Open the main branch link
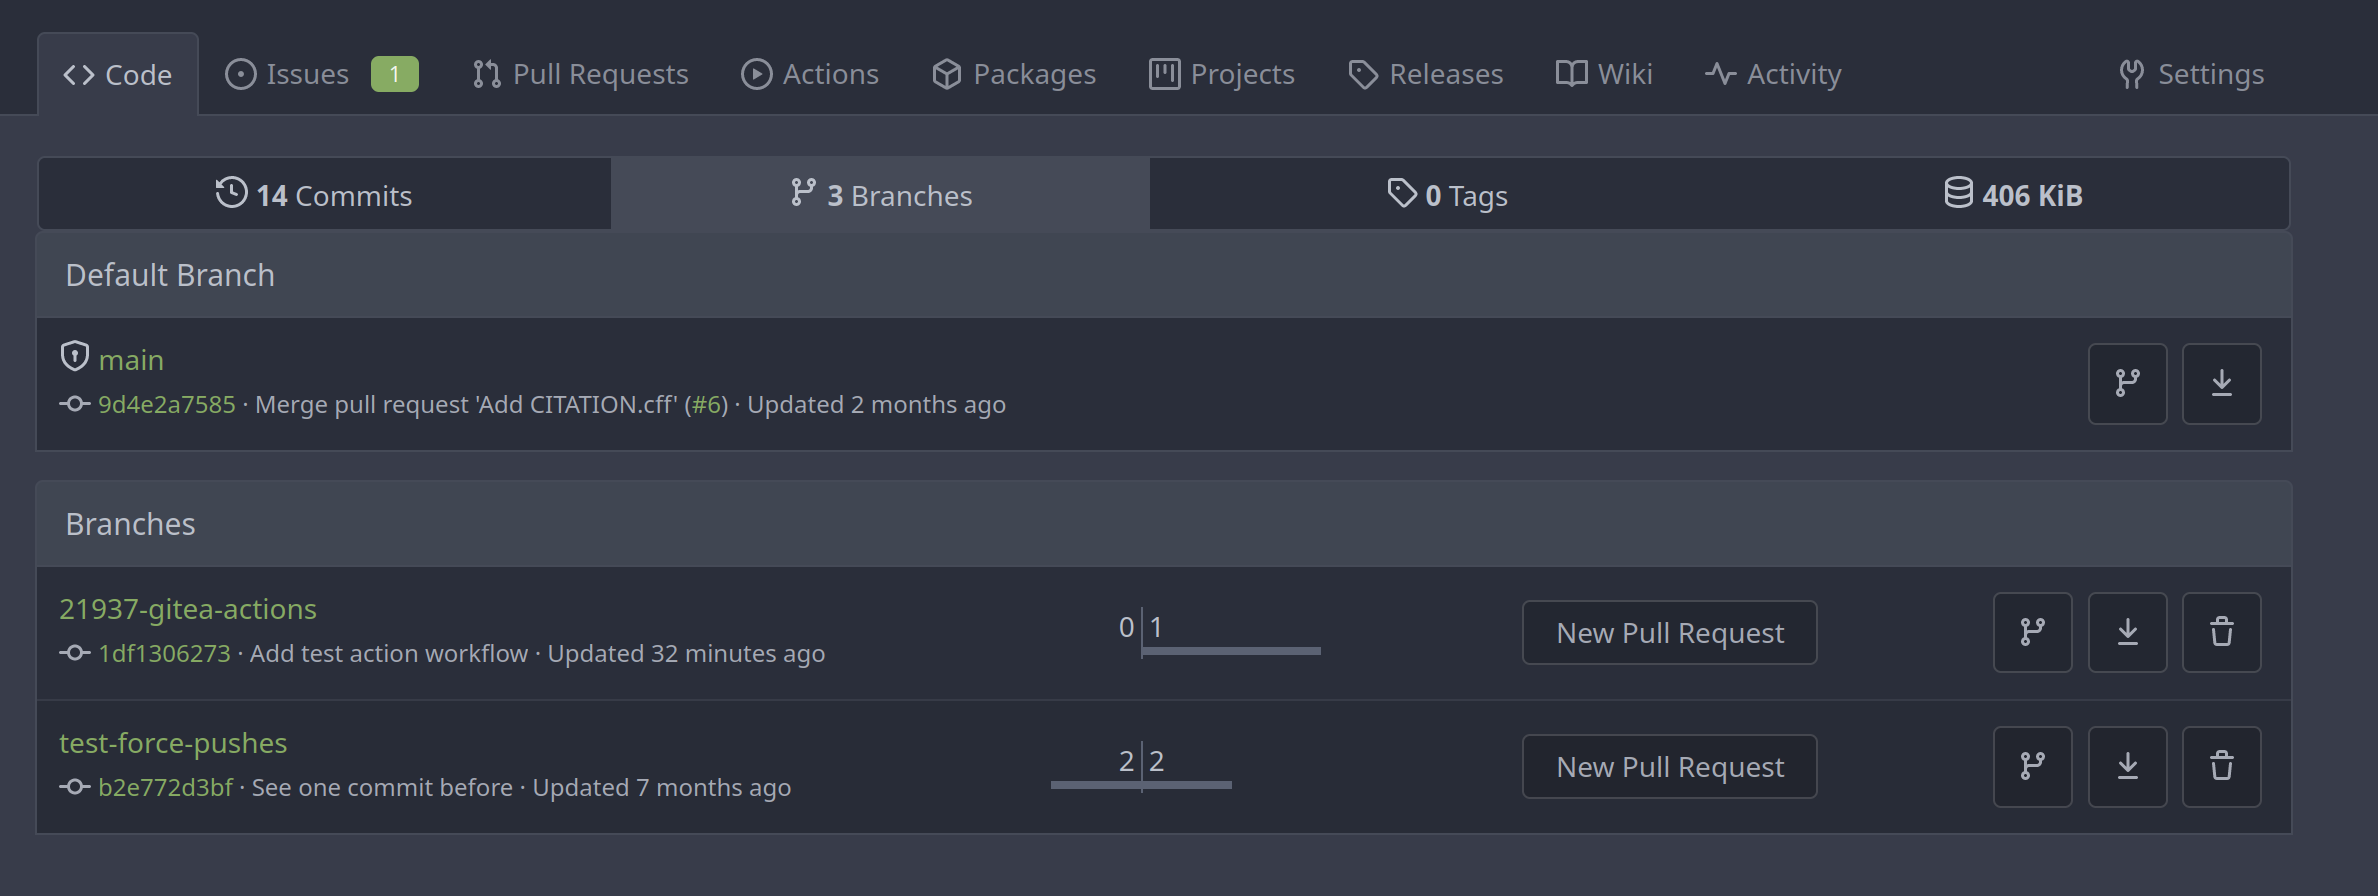The width and height of the screenshot is (2378, 896). [131, 360]
